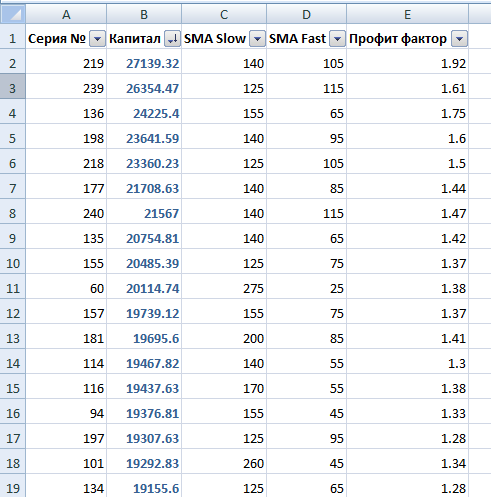Select column B header
The height and width of the screenshot is (497, 491).
coord(144,14)
